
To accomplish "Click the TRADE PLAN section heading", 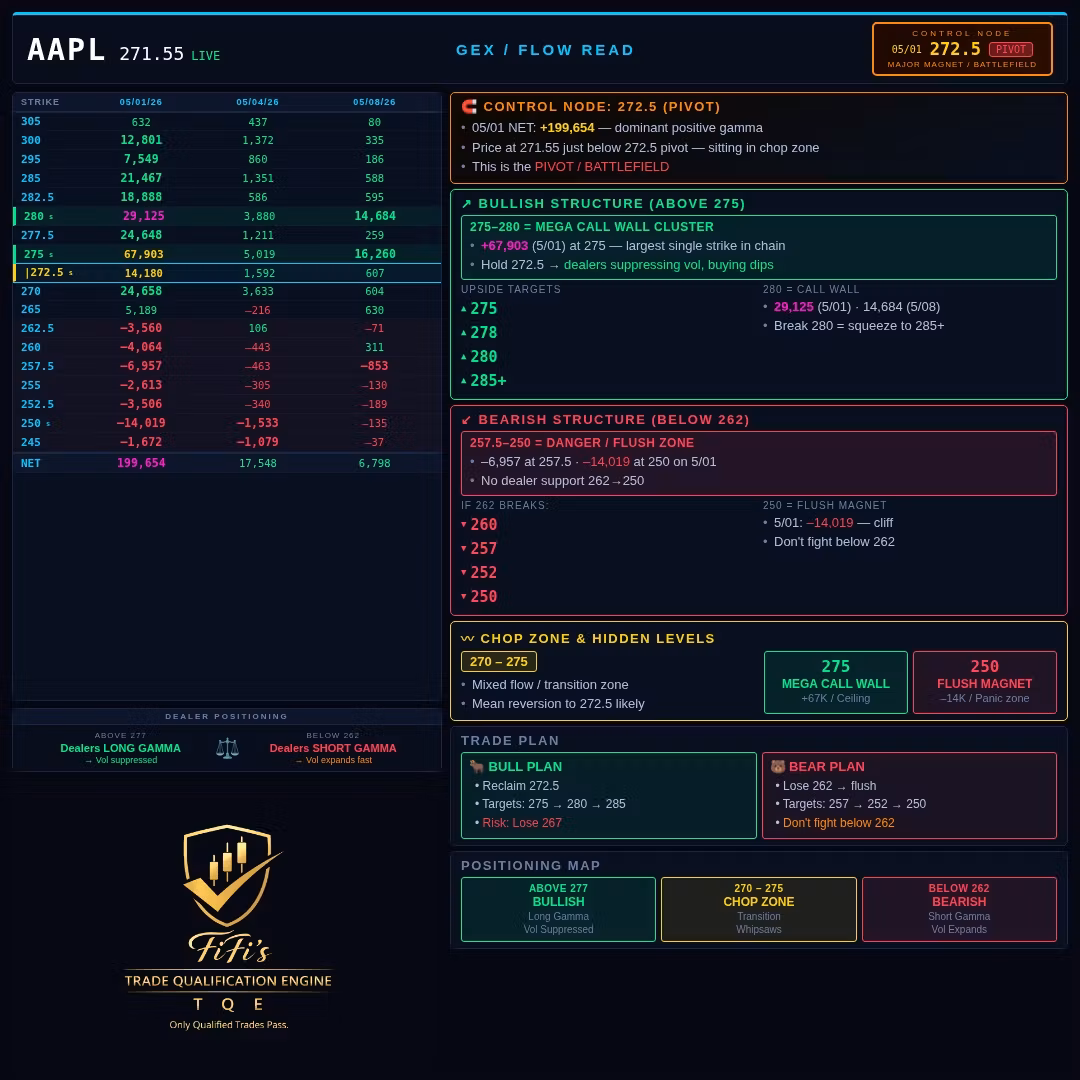I will tap(510, 740).
